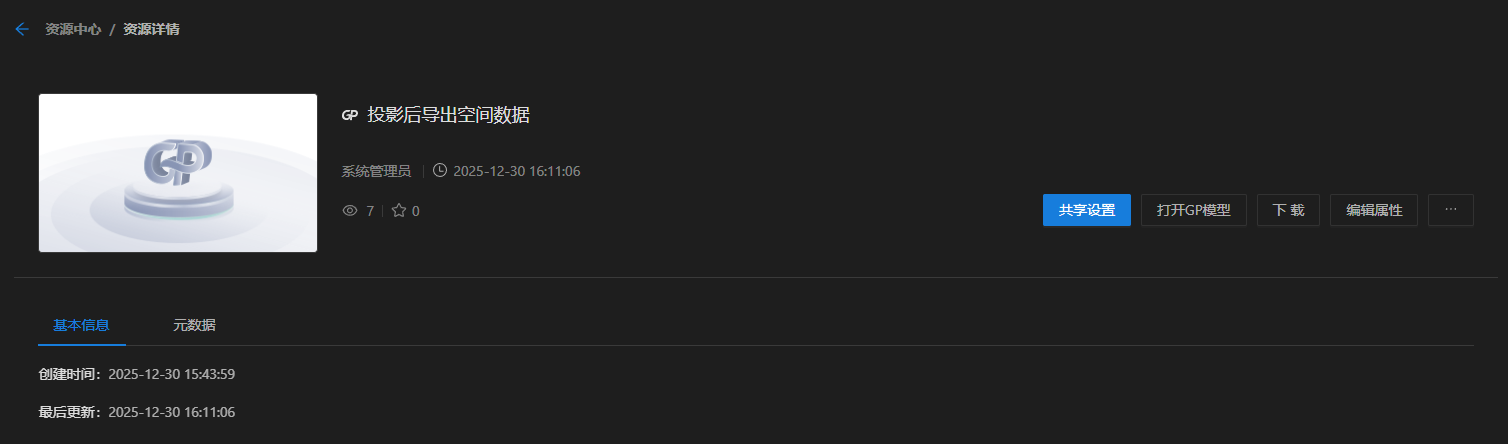Click the 资源详情 breadcrumb text

tap(151, 30)
